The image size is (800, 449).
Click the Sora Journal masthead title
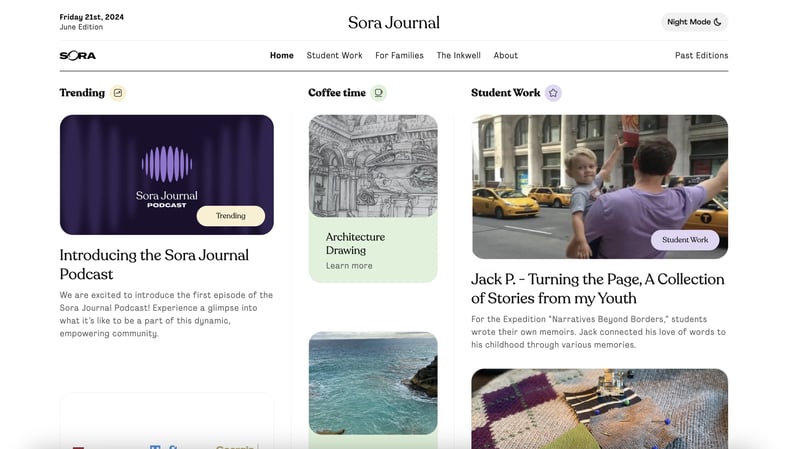coord(393,22)
